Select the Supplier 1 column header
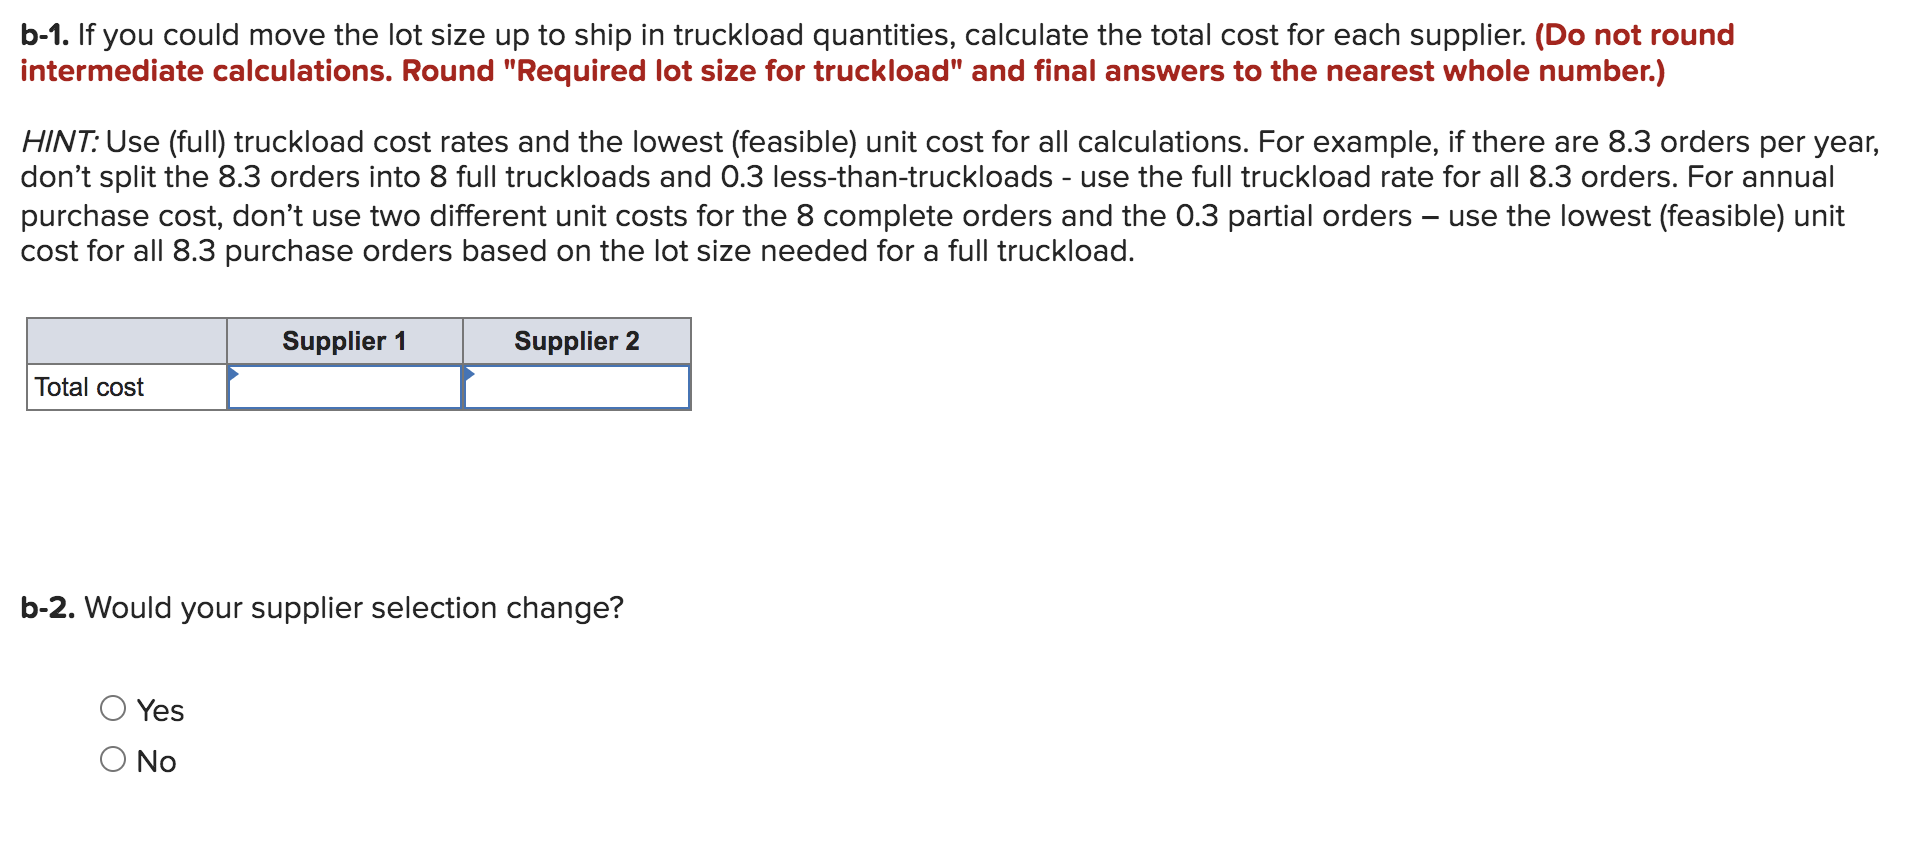 click(345, 341)
